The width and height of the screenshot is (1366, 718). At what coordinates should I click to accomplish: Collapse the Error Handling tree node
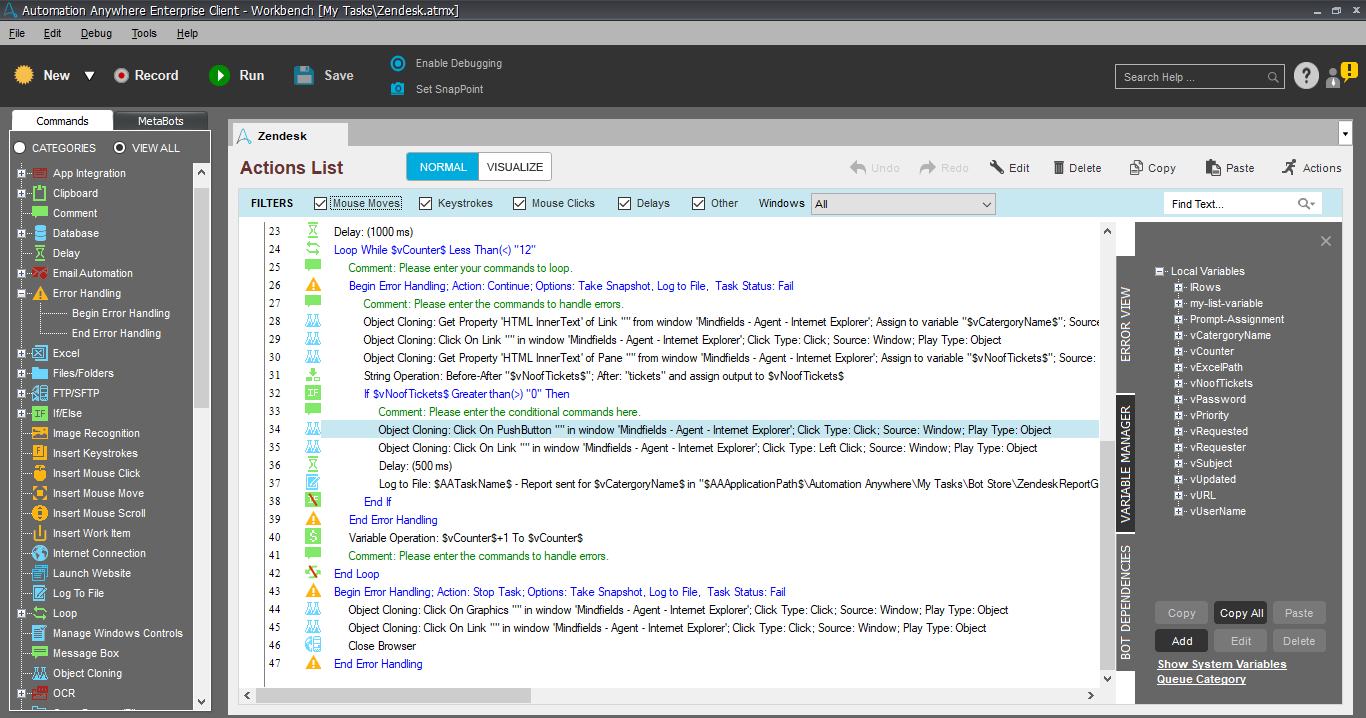tap(21, 293)
